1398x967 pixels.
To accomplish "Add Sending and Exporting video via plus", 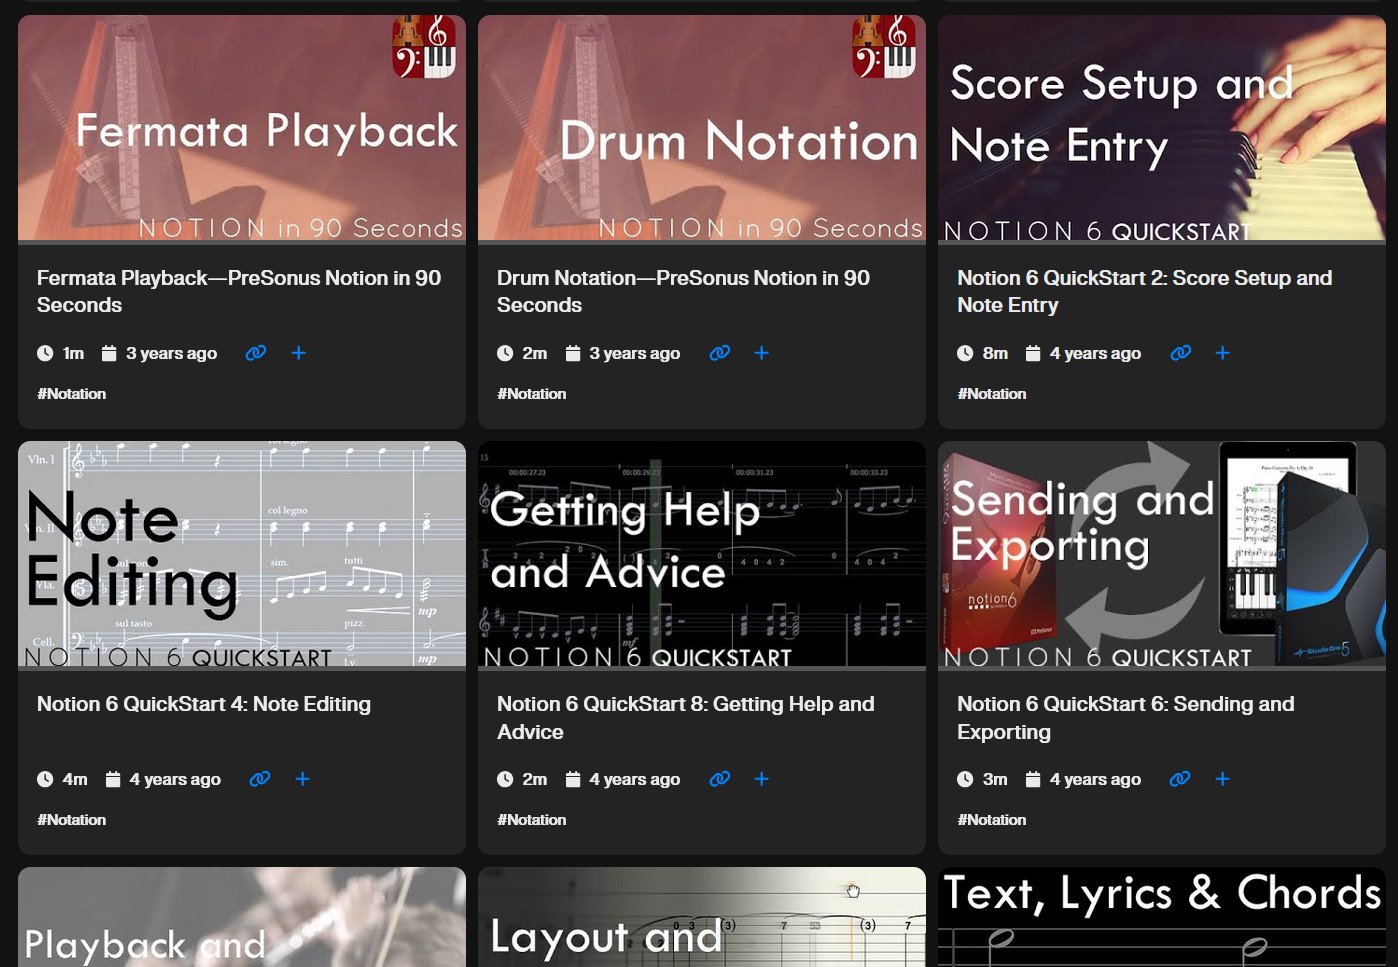I will click(x=1222, y=779).
